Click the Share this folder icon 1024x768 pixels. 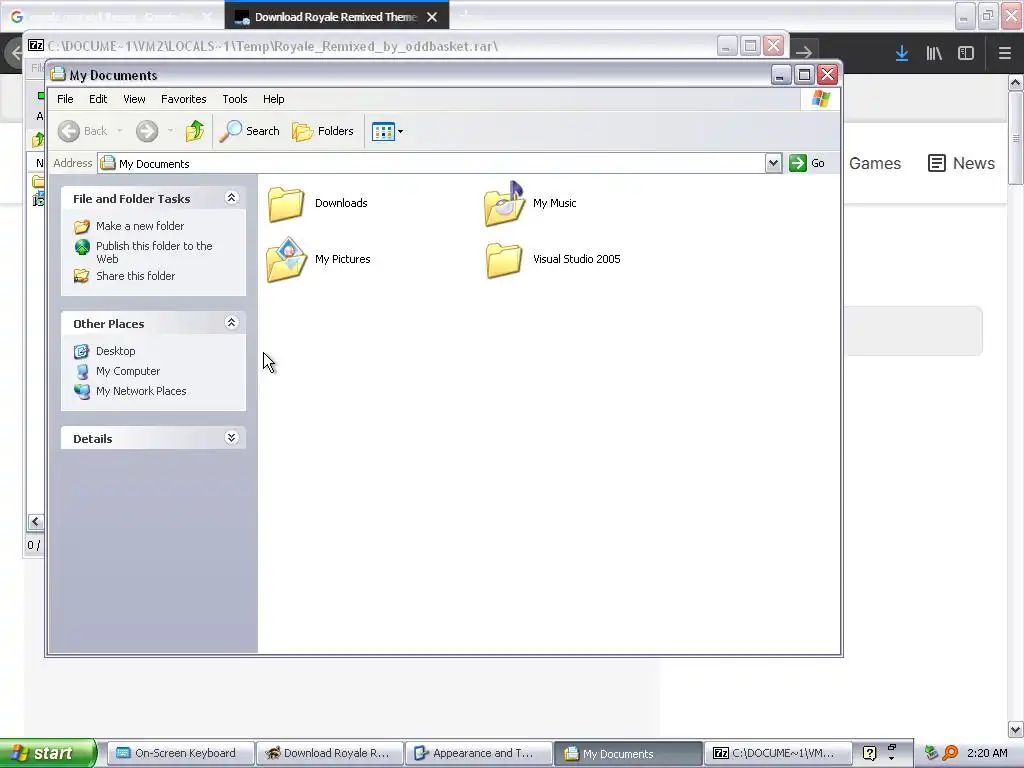(x=82, y=276)
